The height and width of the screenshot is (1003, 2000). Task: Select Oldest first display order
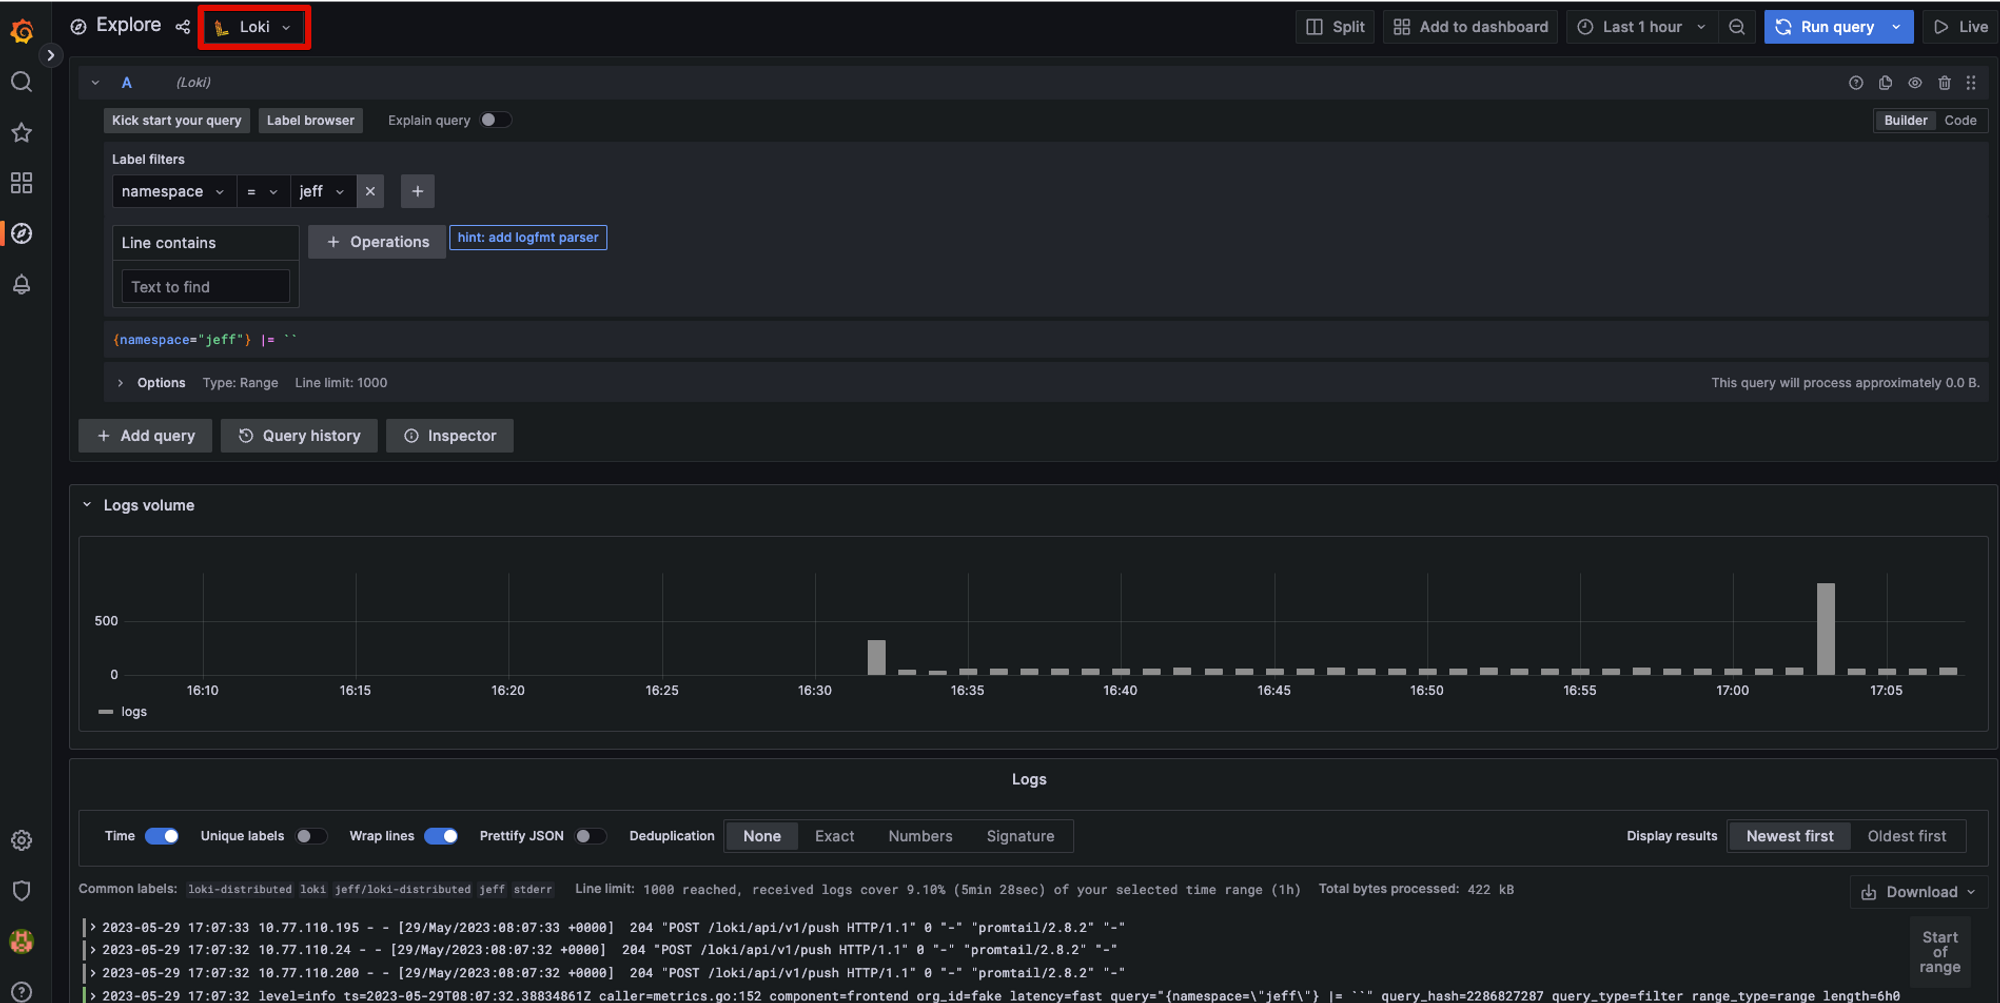tap(1907, 836)
